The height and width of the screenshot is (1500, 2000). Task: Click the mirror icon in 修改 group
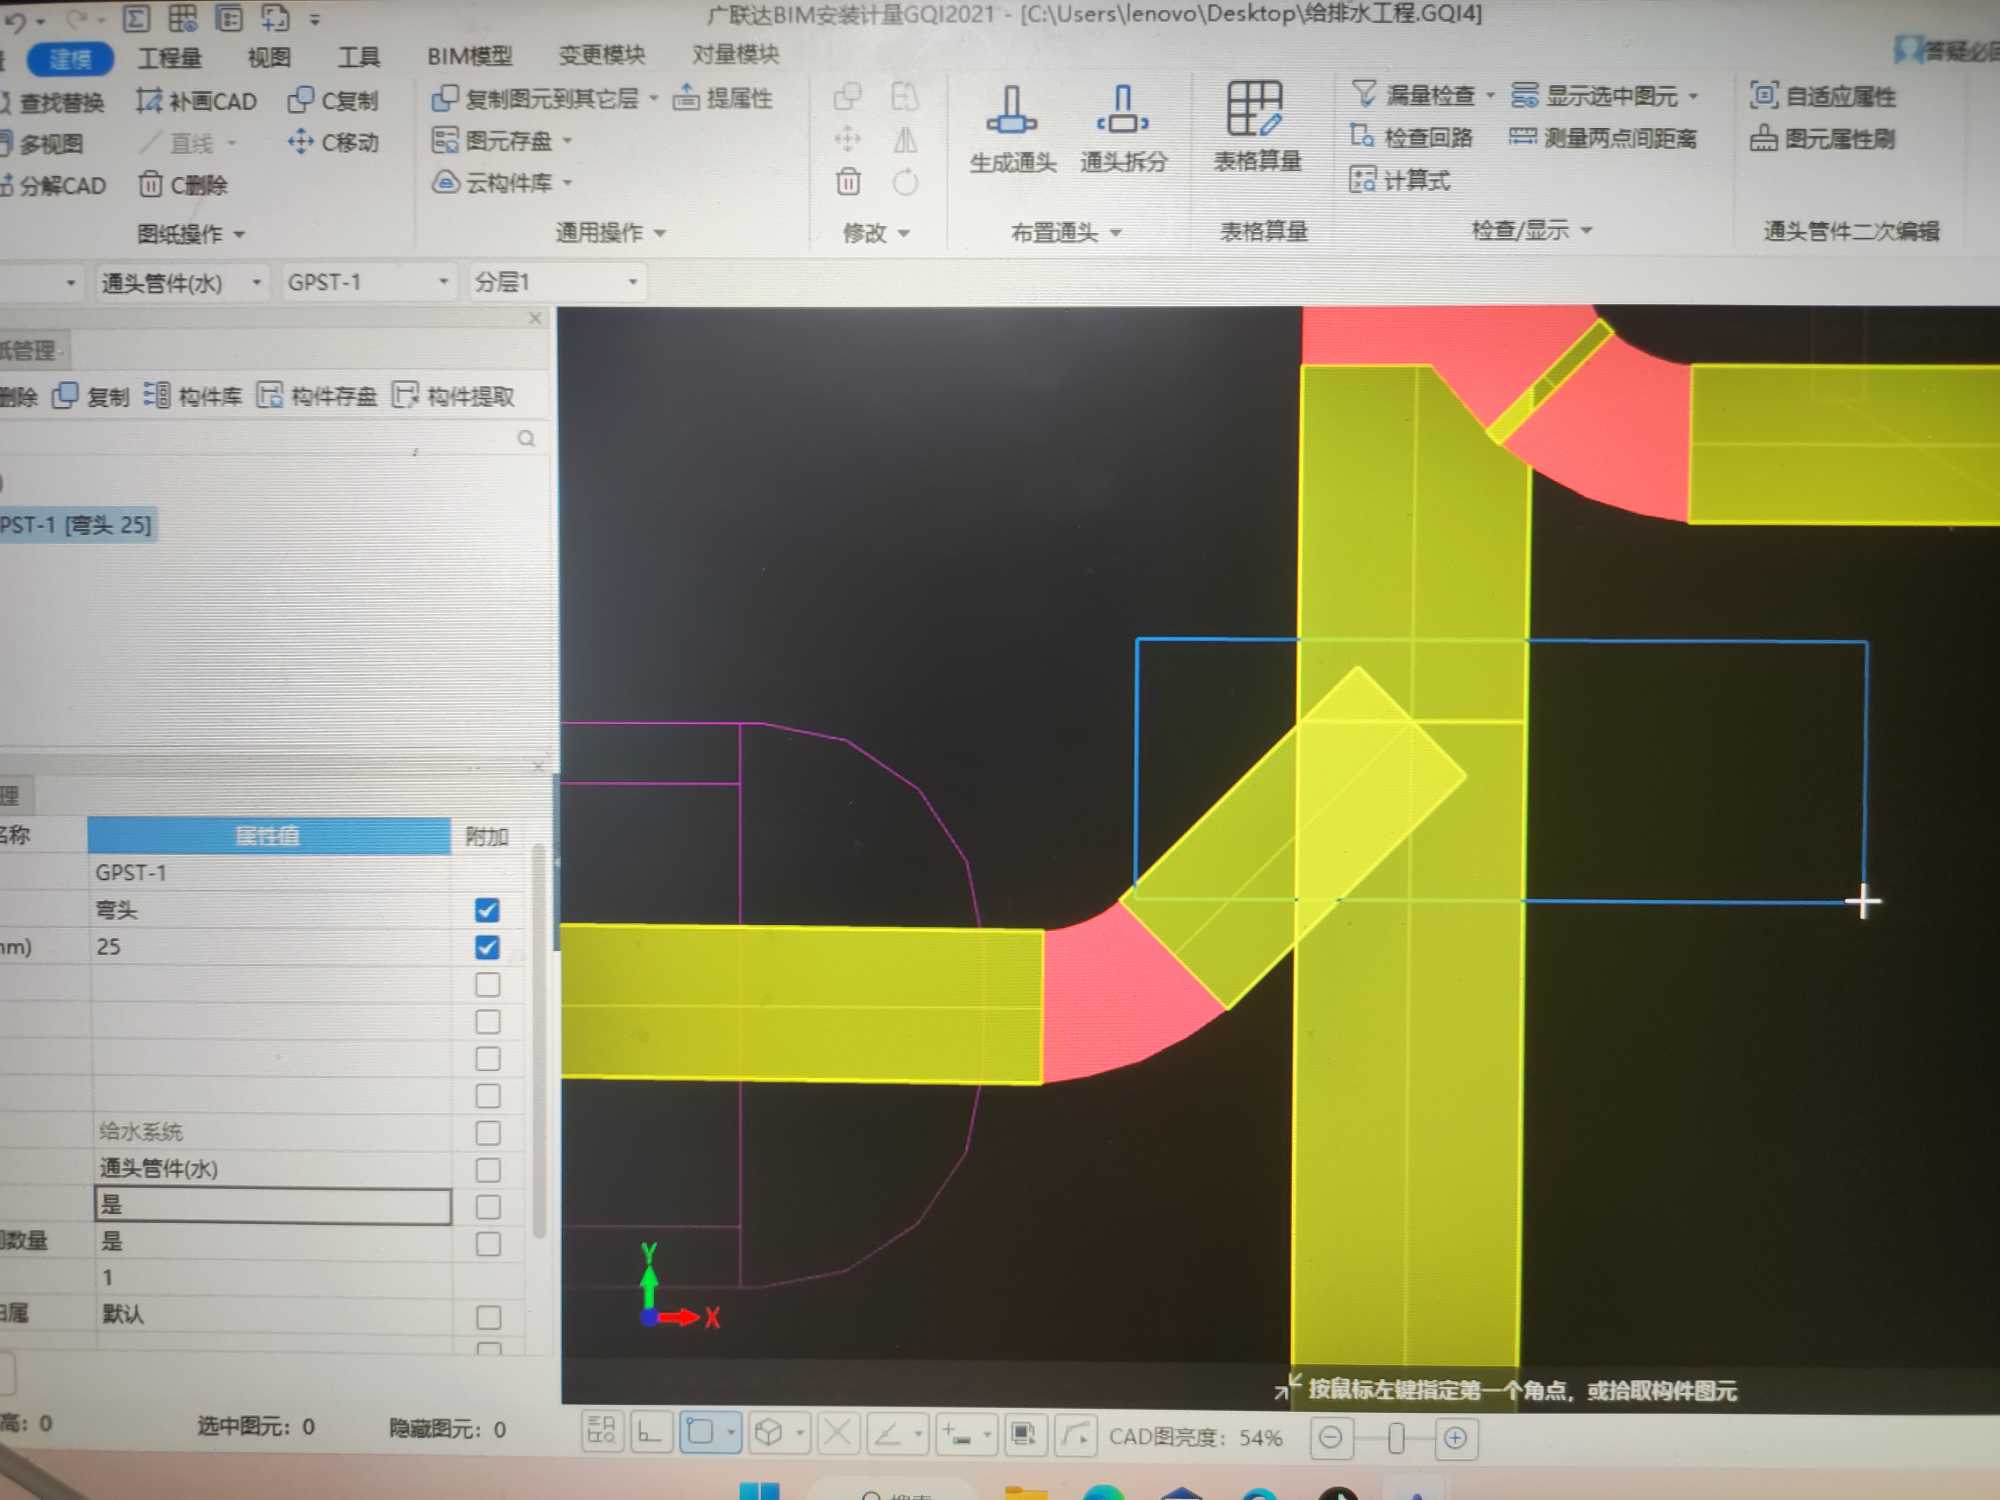point(905,139)
